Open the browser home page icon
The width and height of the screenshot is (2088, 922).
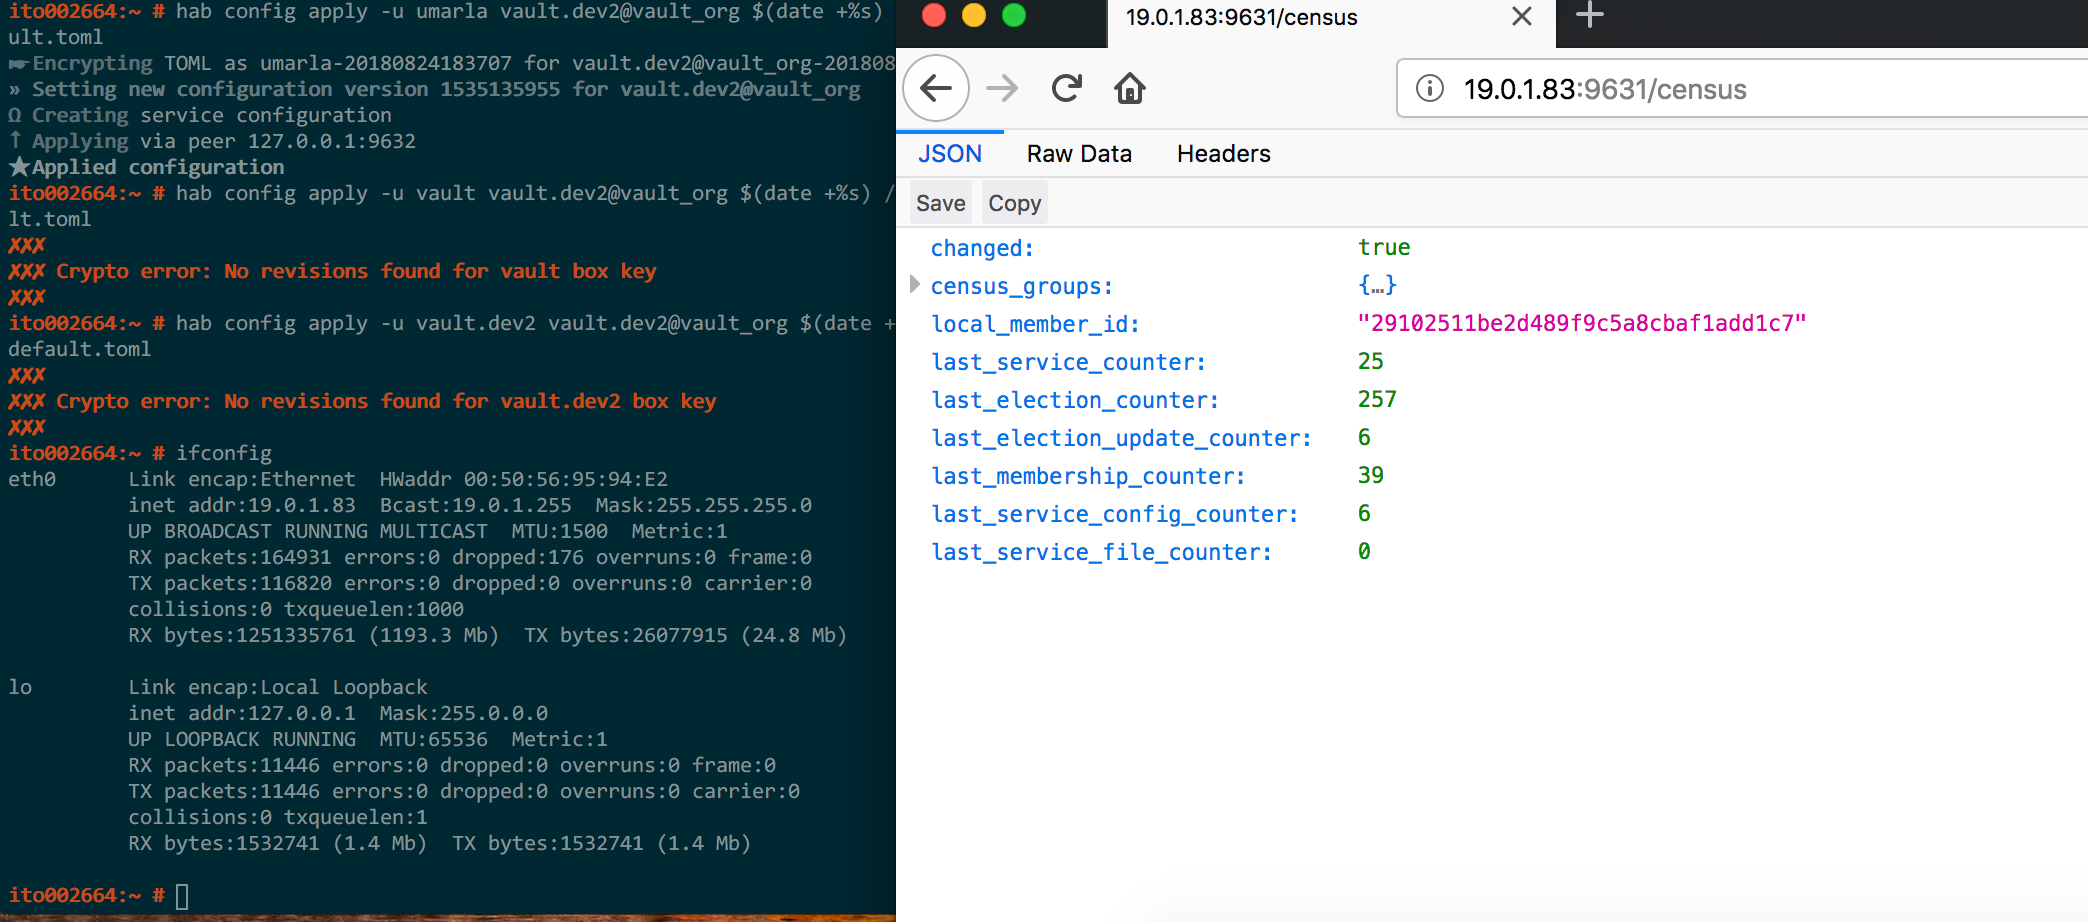click(x=1130, y=89)
